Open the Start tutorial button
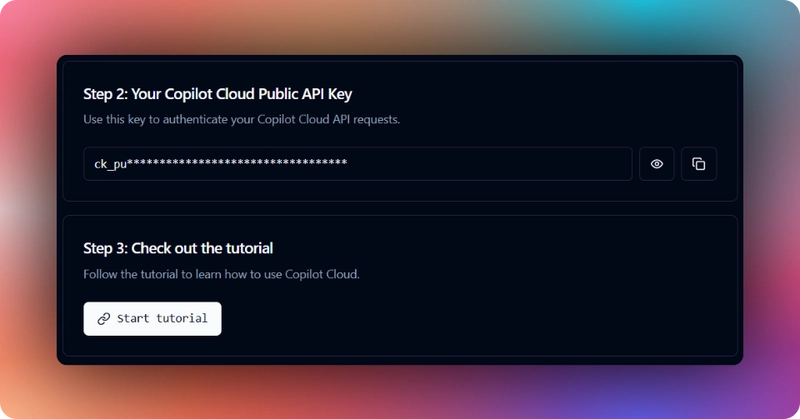The width and height of the screenshot is (800, 419). 152,318
